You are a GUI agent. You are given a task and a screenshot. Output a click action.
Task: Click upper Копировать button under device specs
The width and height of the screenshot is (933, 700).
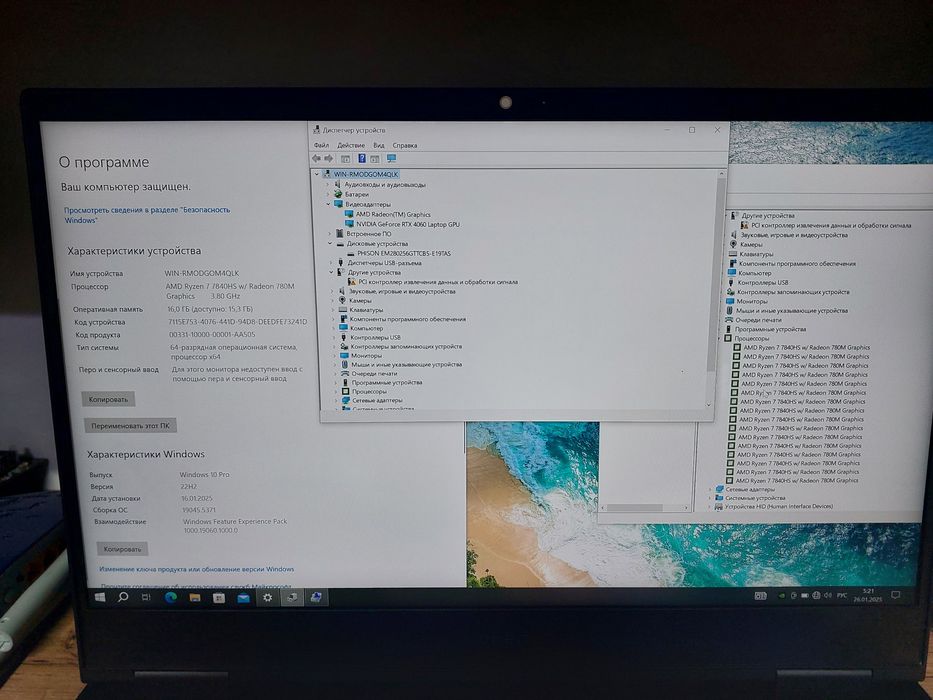[108, 399]
